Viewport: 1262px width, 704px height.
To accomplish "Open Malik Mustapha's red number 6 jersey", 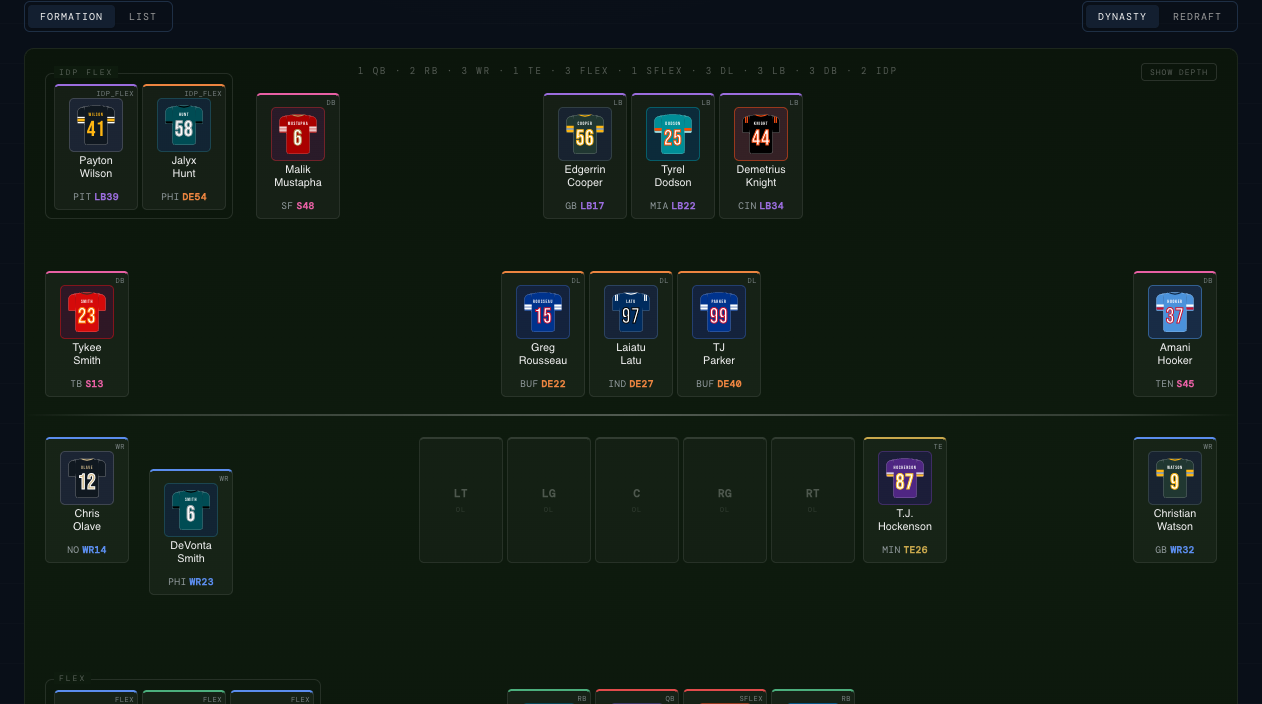I will [298, 134].
